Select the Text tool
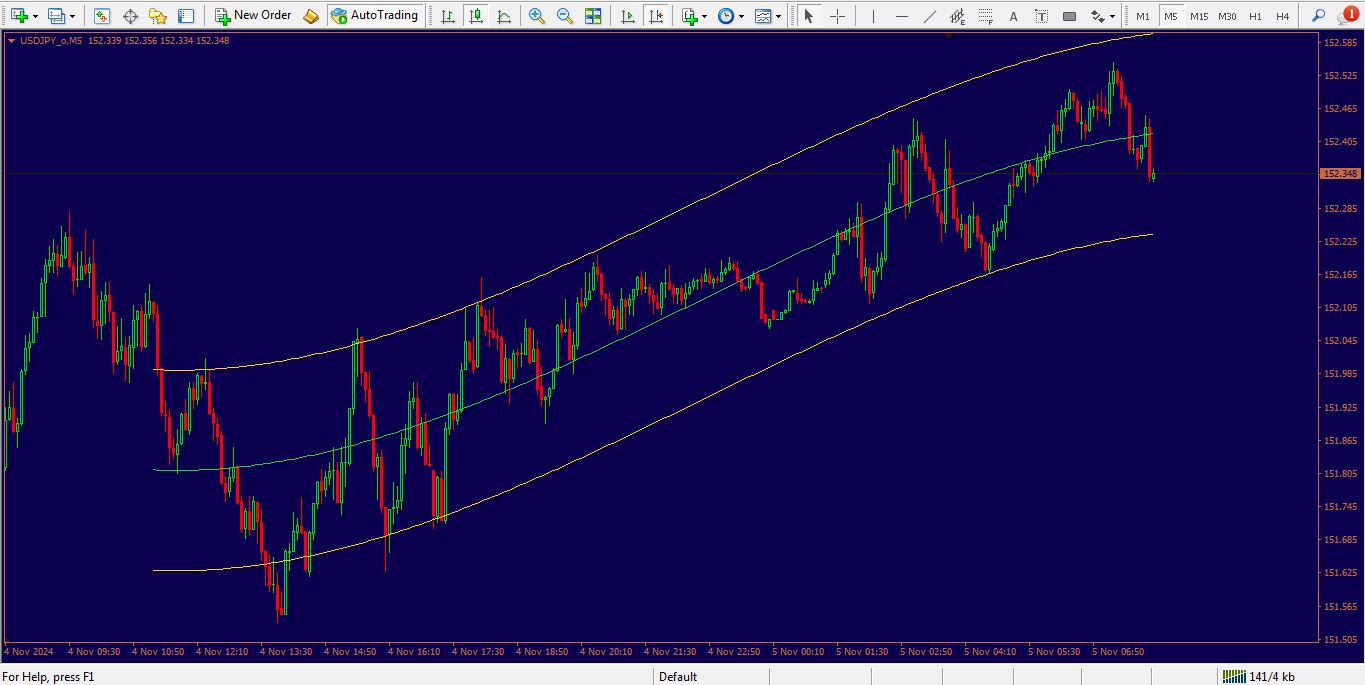This screenshot has height=685, width=1365. pyautogui.click(x=1013, y=16)
